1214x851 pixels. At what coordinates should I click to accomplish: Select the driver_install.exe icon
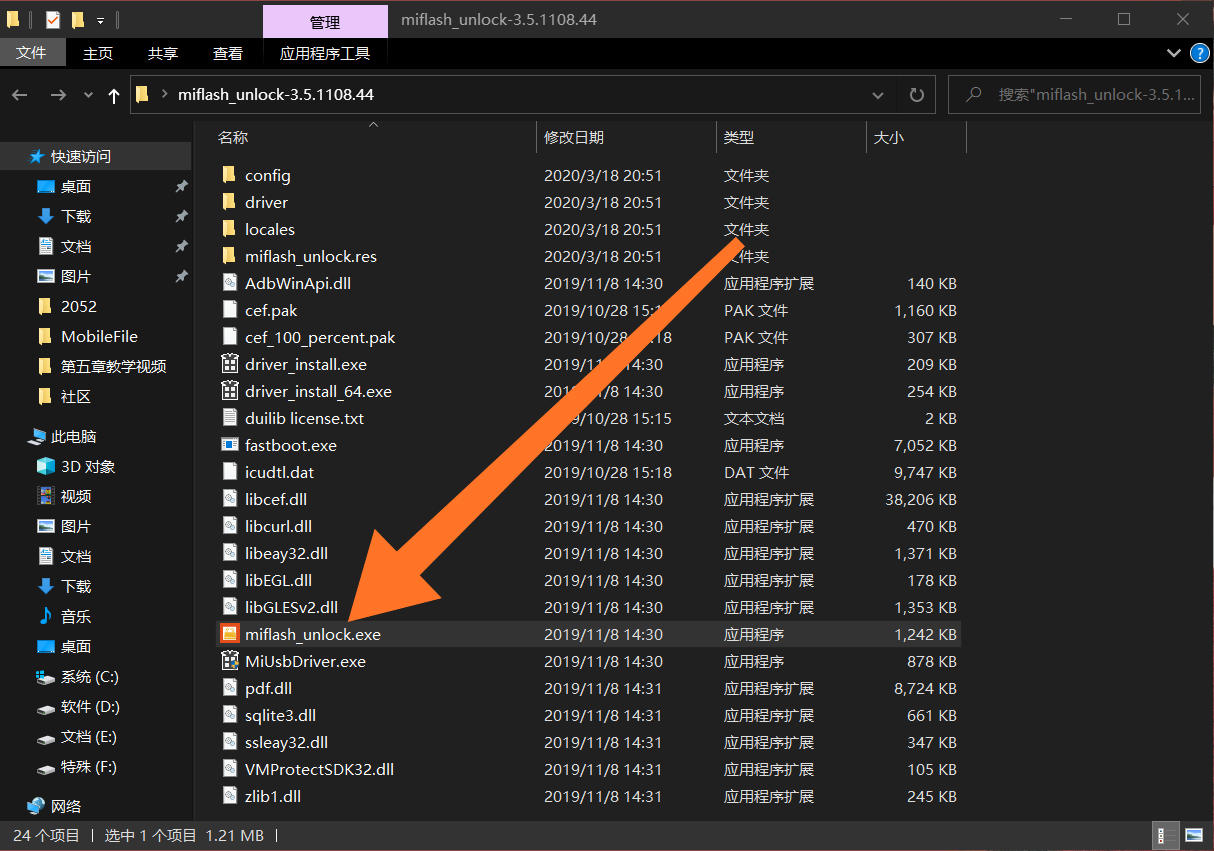[x=229, y=364]
